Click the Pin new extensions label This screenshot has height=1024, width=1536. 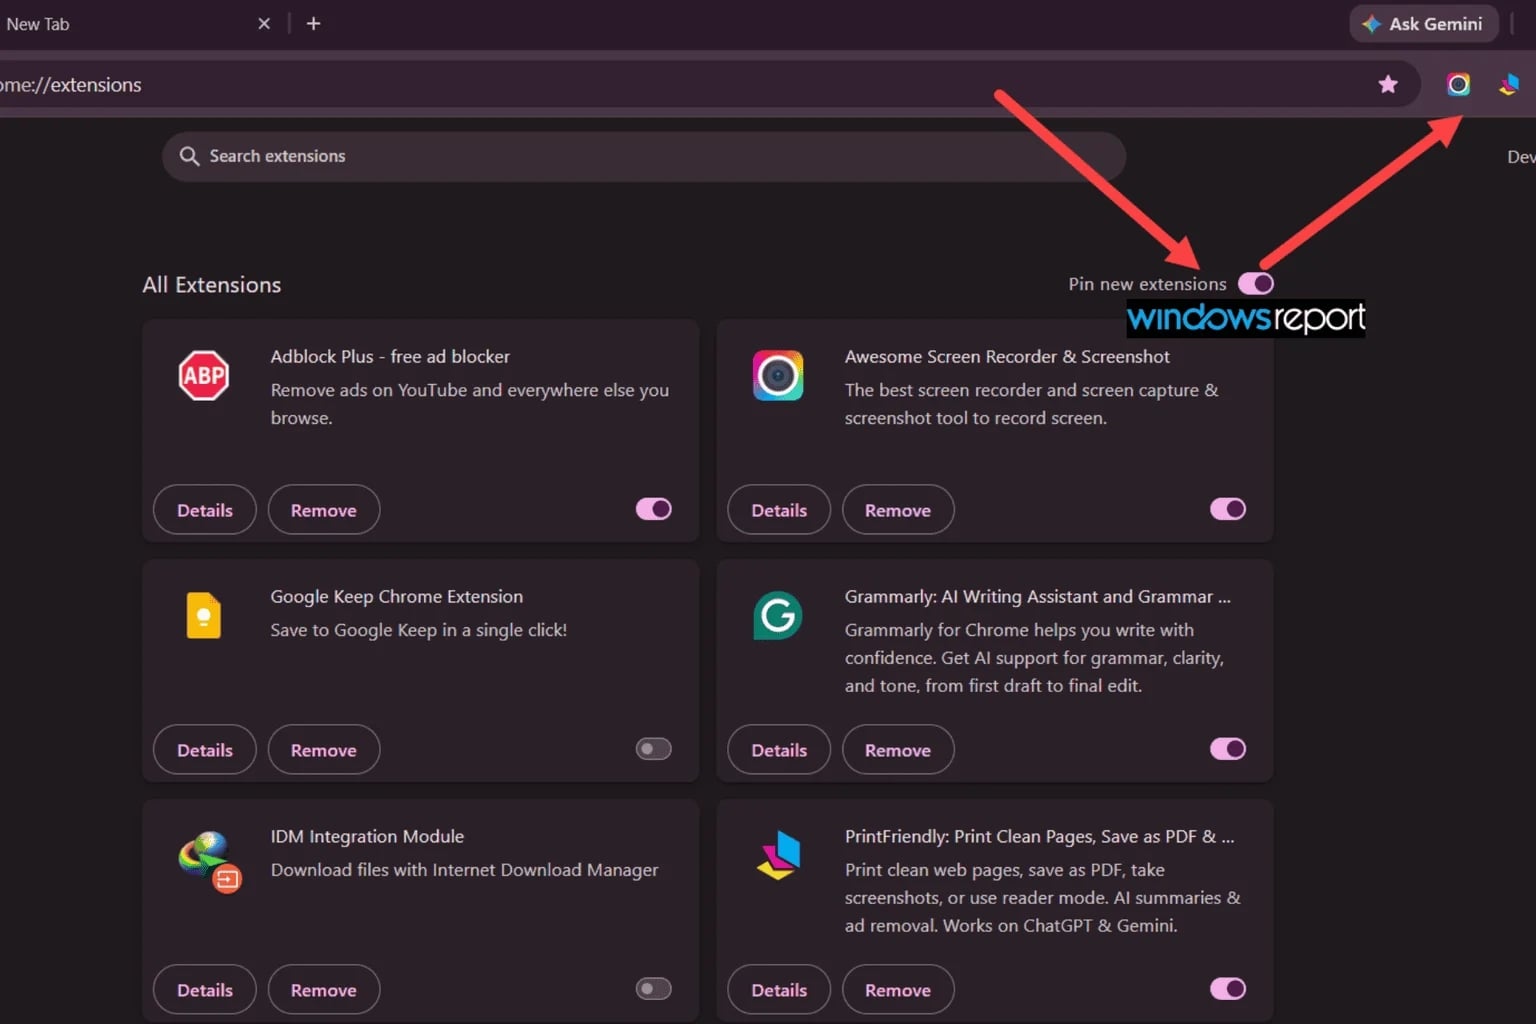click(x=1147, y=284)
